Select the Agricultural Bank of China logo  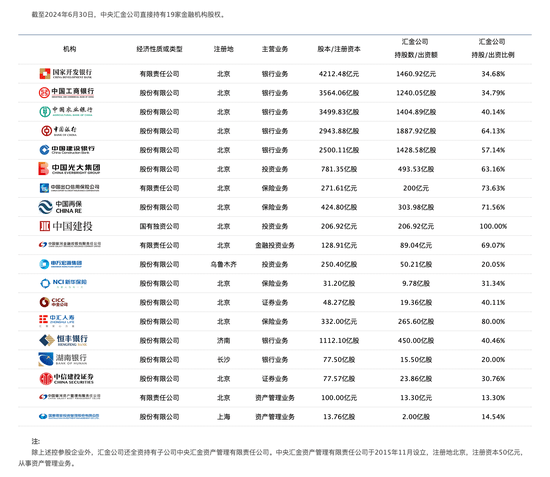click(x=66, y=112)
